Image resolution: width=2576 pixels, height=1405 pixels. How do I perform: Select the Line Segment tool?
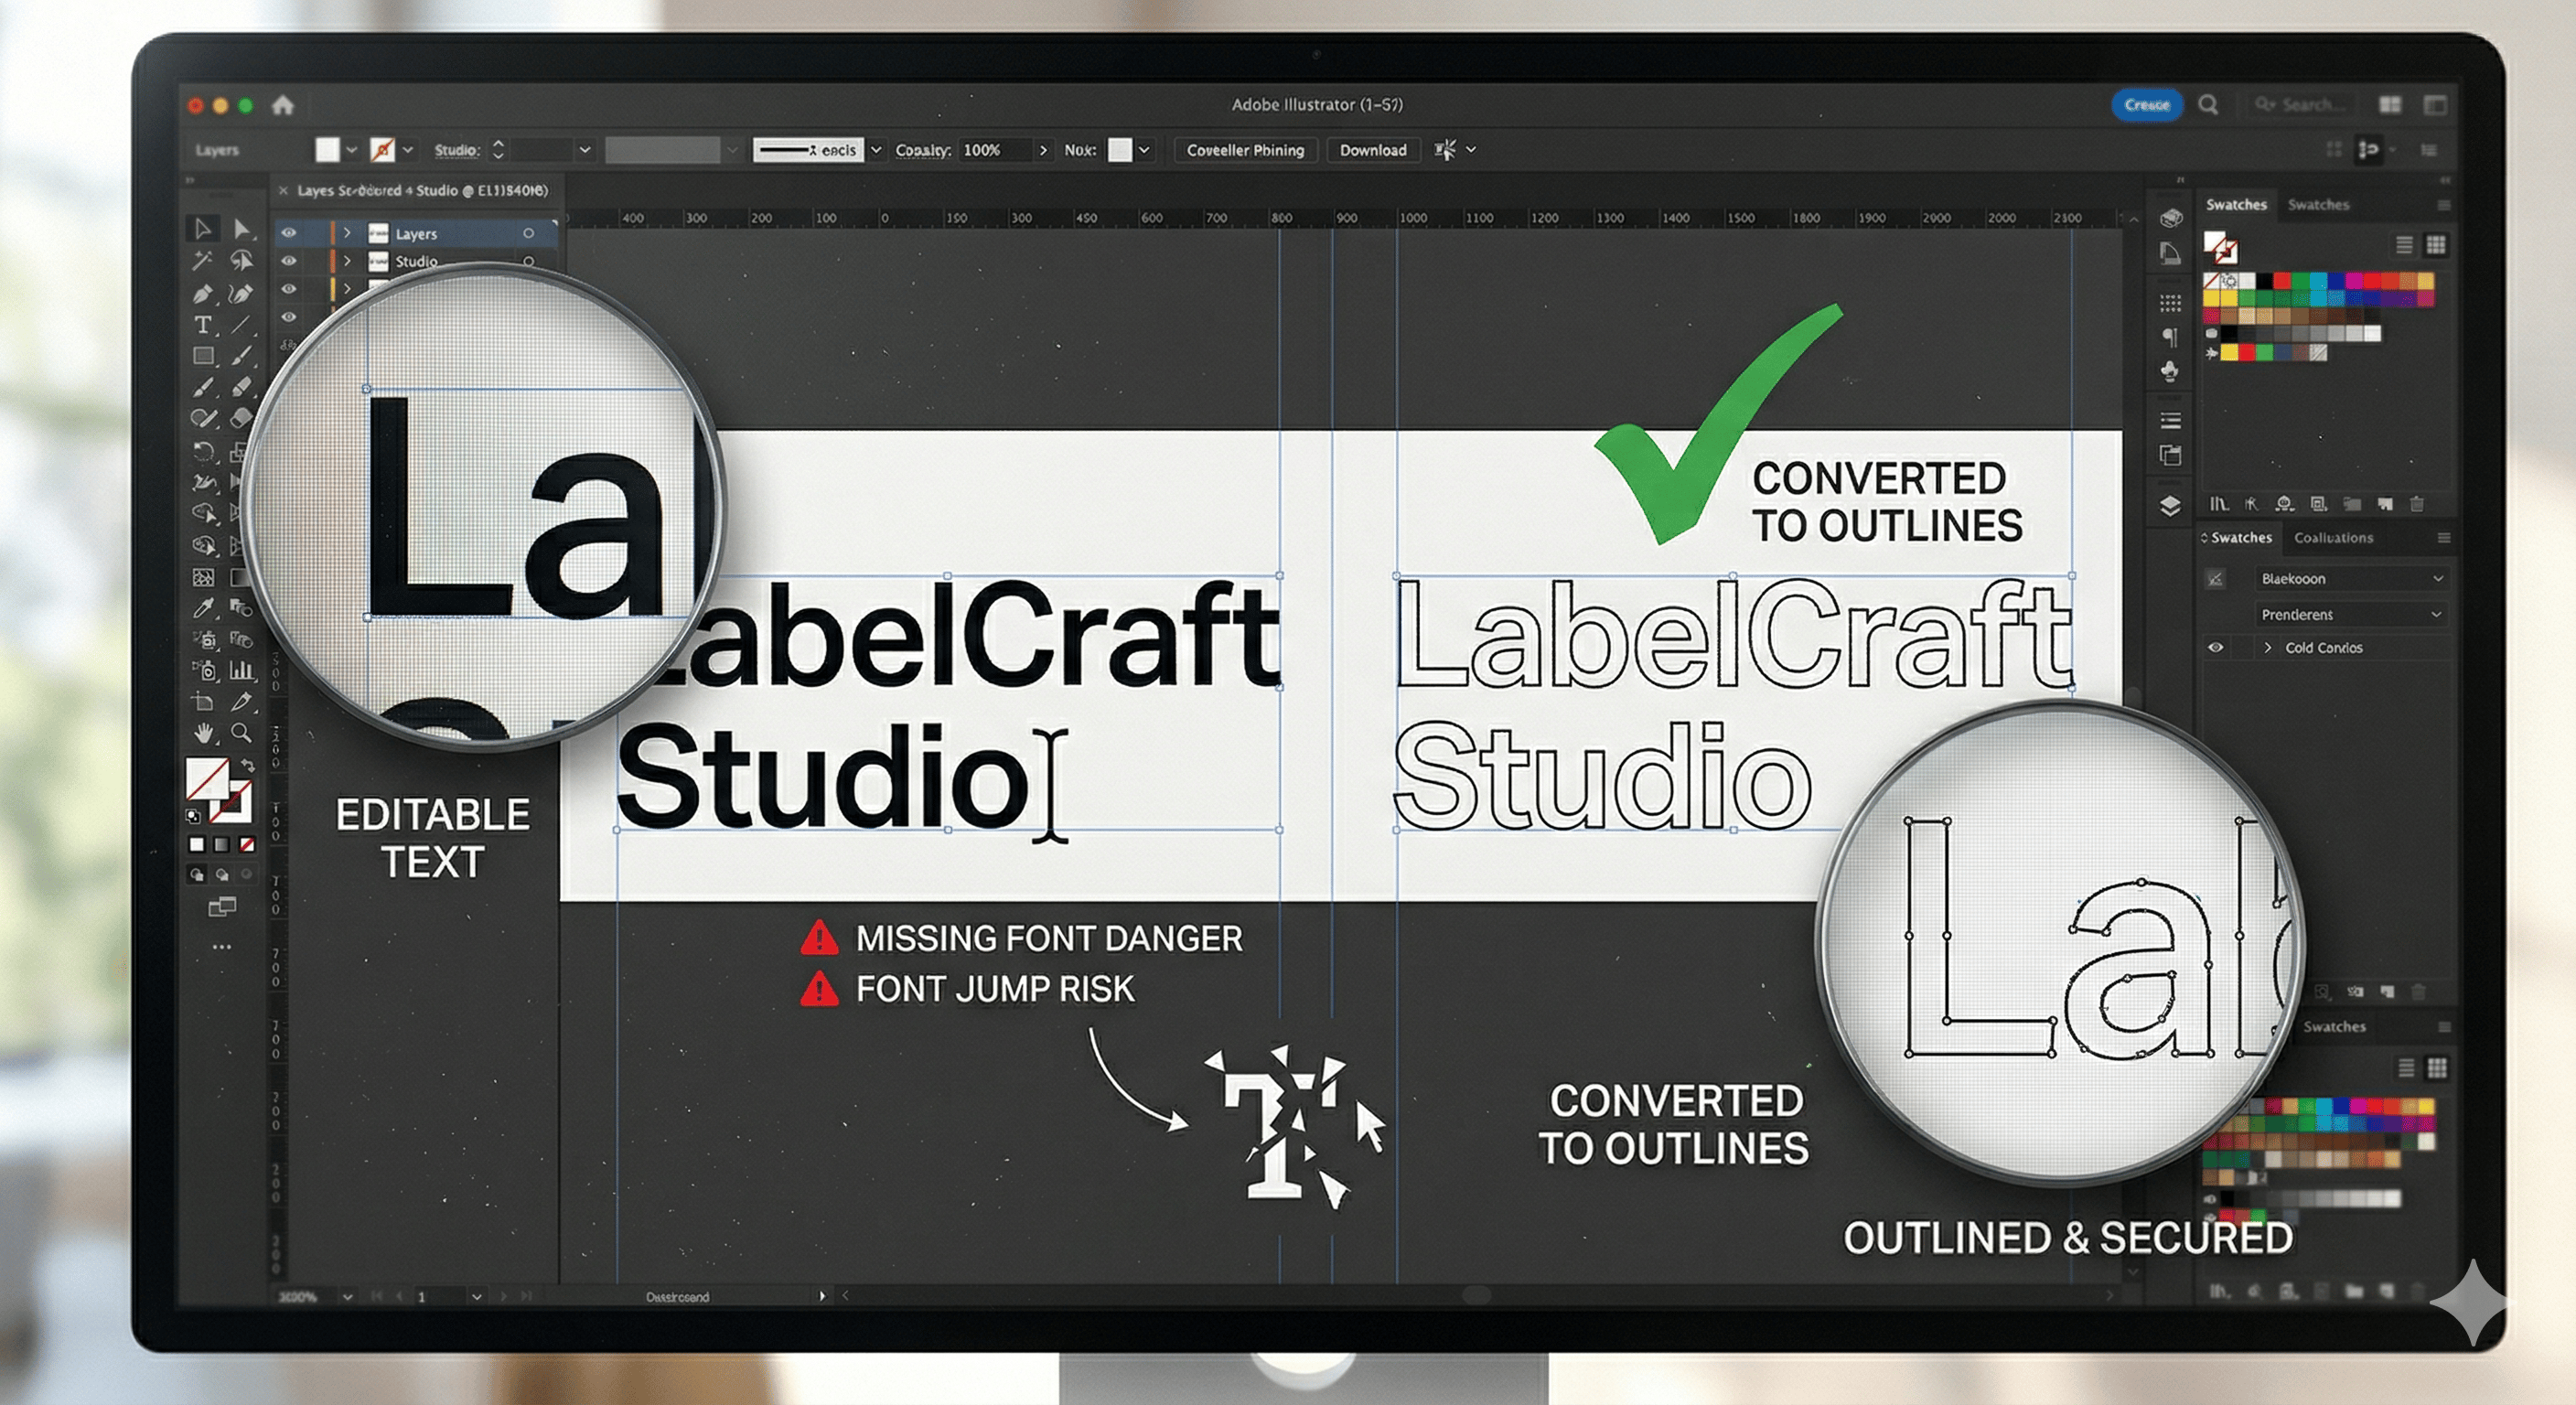coord(241,325)
